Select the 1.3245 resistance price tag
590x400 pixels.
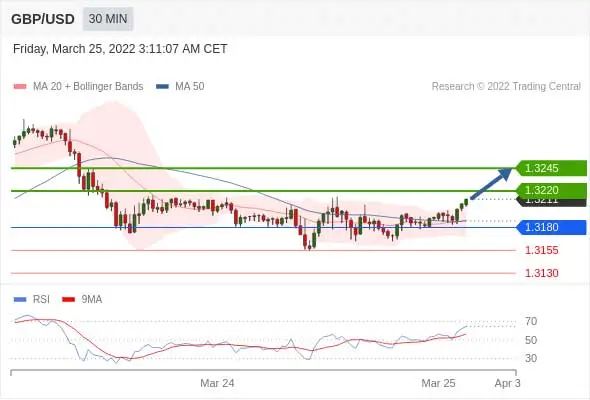(x=551, y=168)
